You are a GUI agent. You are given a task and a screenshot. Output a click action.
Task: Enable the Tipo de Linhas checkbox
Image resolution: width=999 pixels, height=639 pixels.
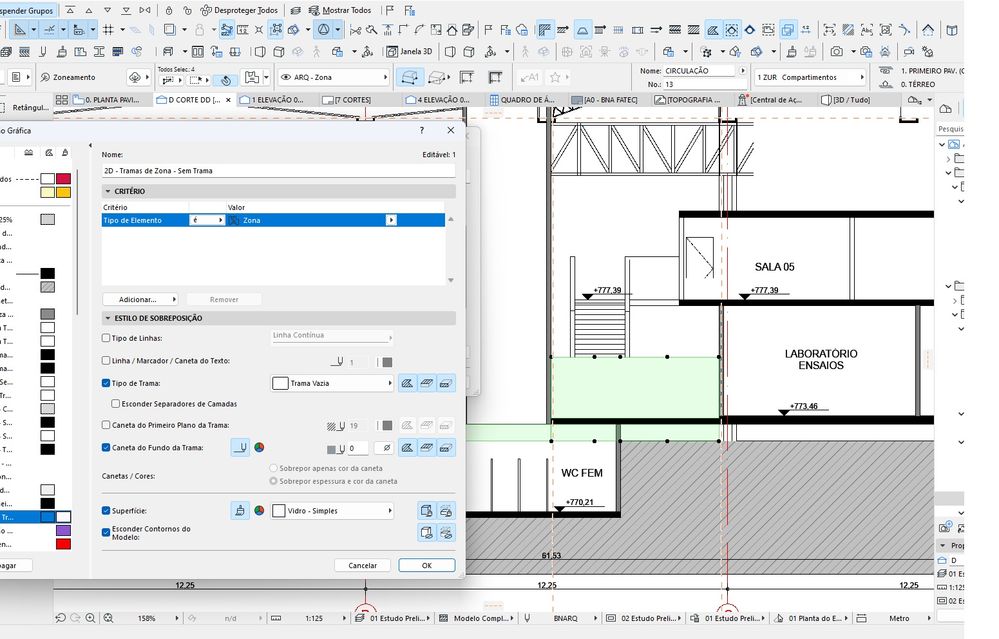tap(106, 338)
